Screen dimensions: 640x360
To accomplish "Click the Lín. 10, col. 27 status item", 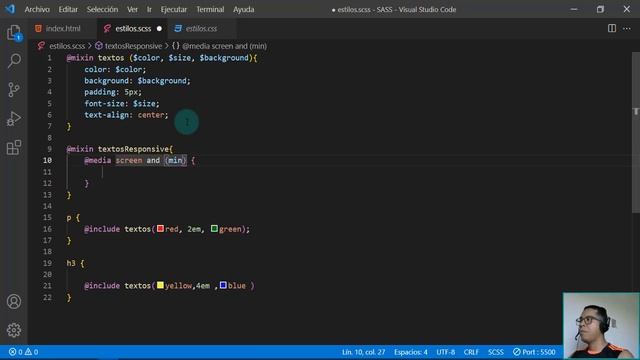I will (363, 352).
